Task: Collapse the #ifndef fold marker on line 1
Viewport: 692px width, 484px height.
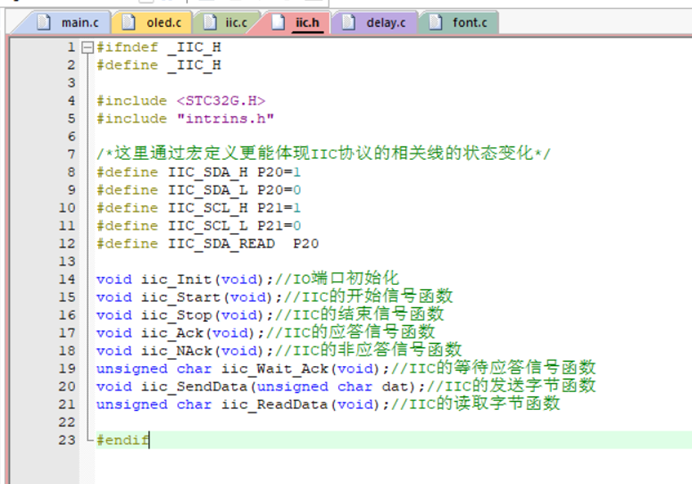Action: [x=87, y=48]
